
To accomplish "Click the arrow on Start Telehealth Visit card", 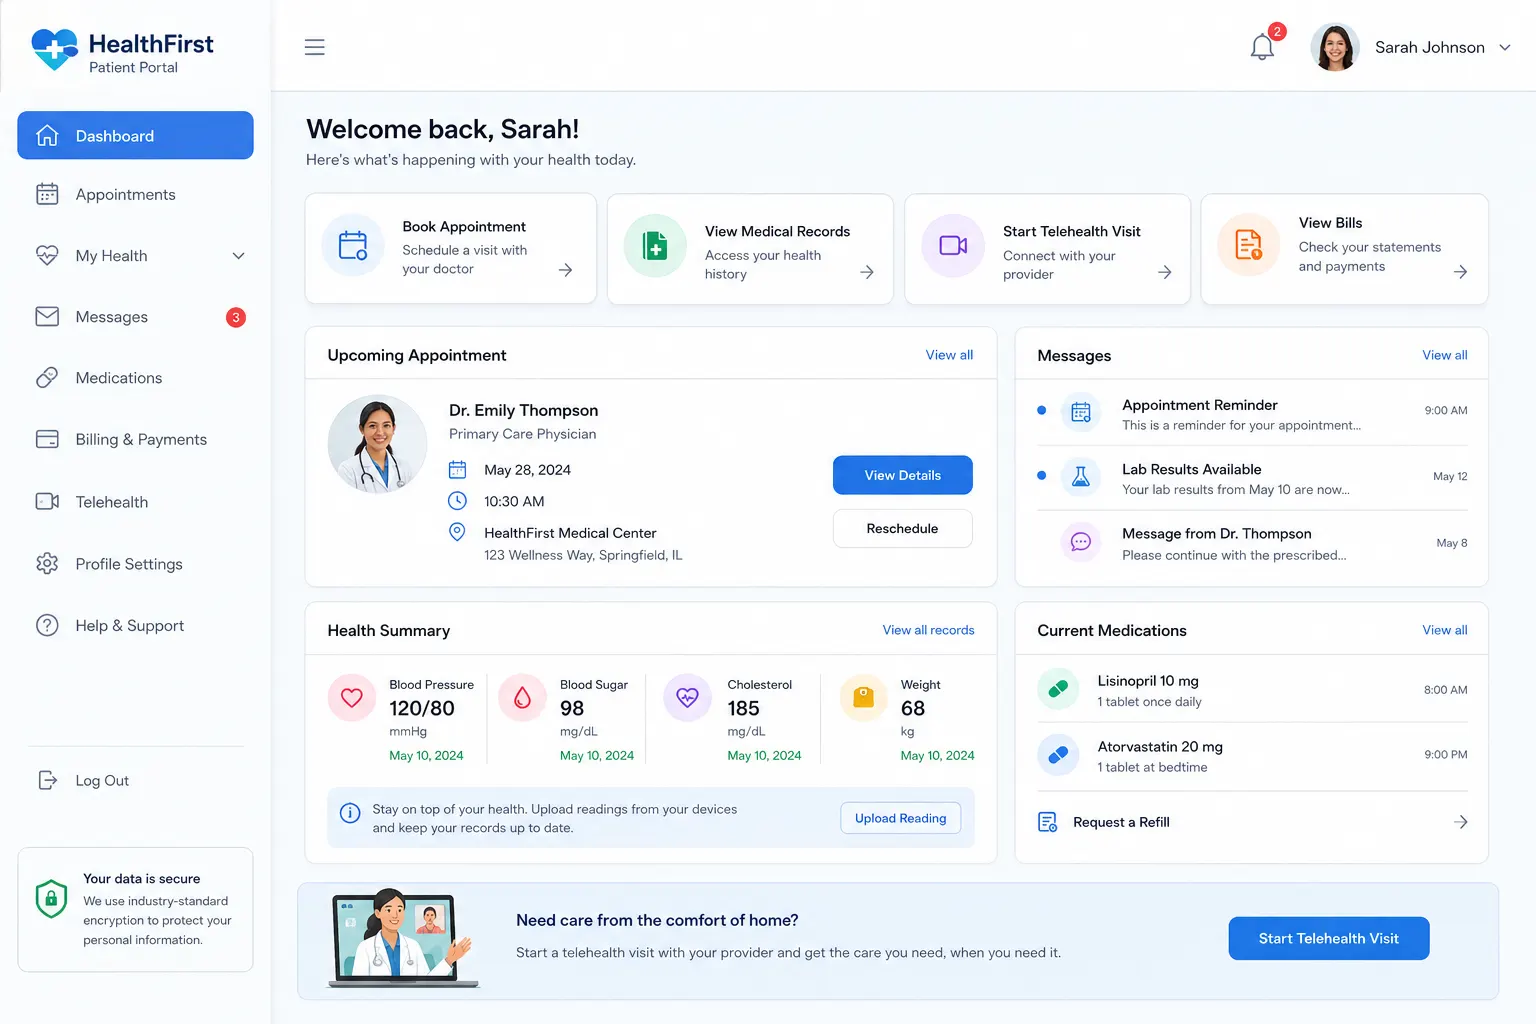I will point(1164,272).
